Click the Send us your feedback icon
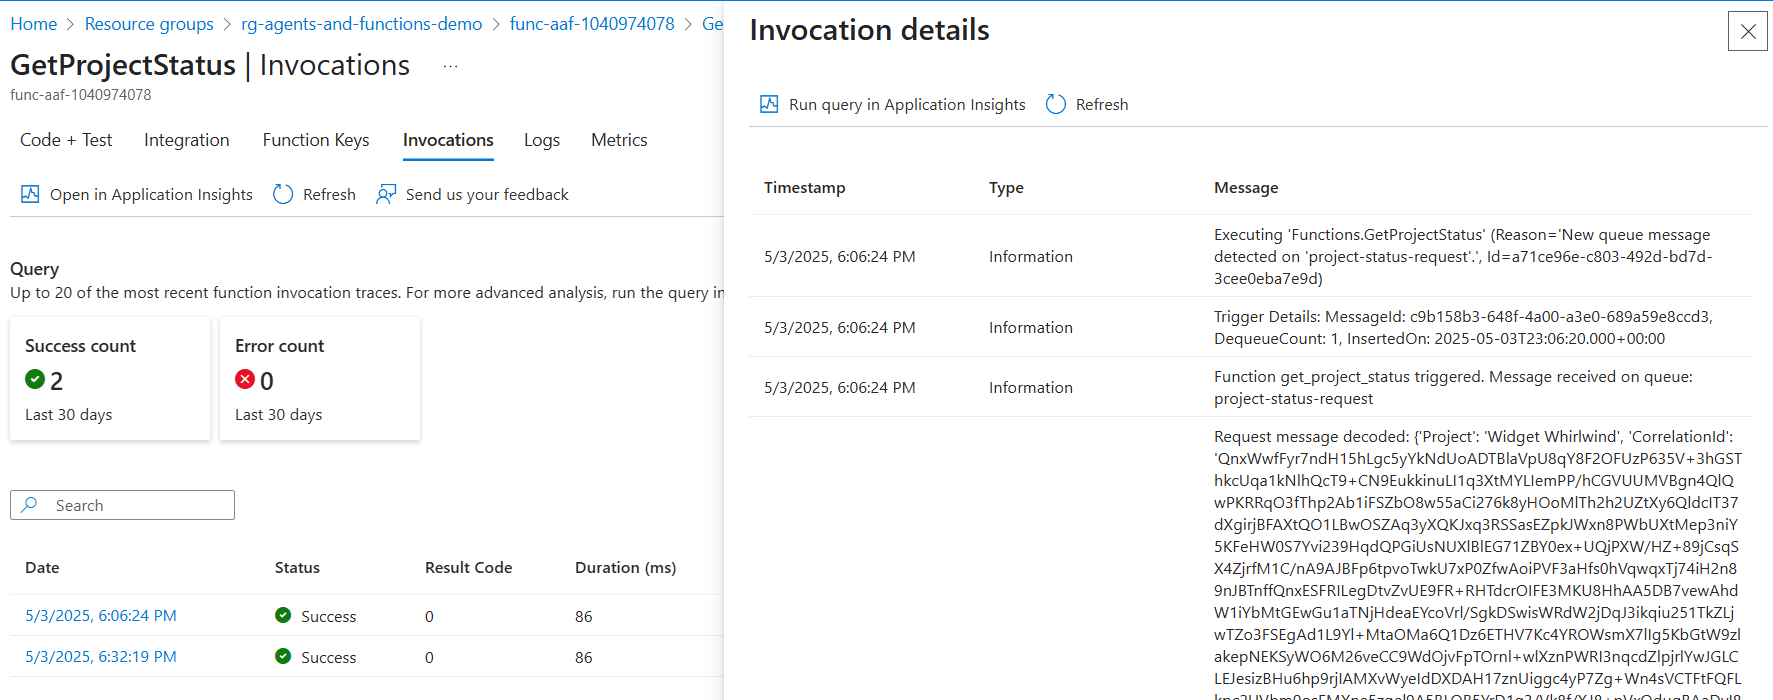 [x=386, y=194]
